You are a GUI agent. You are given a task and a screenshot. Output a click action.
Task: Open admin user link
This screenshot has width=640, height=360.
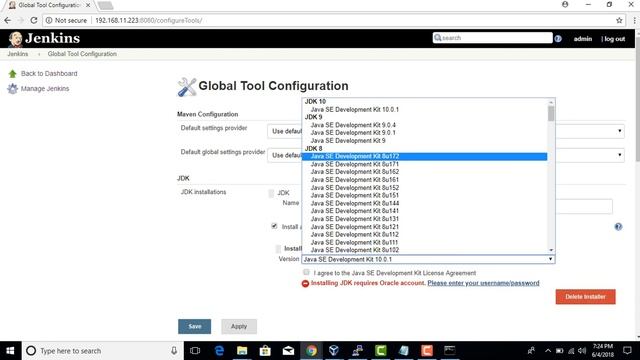click(583, 39)
